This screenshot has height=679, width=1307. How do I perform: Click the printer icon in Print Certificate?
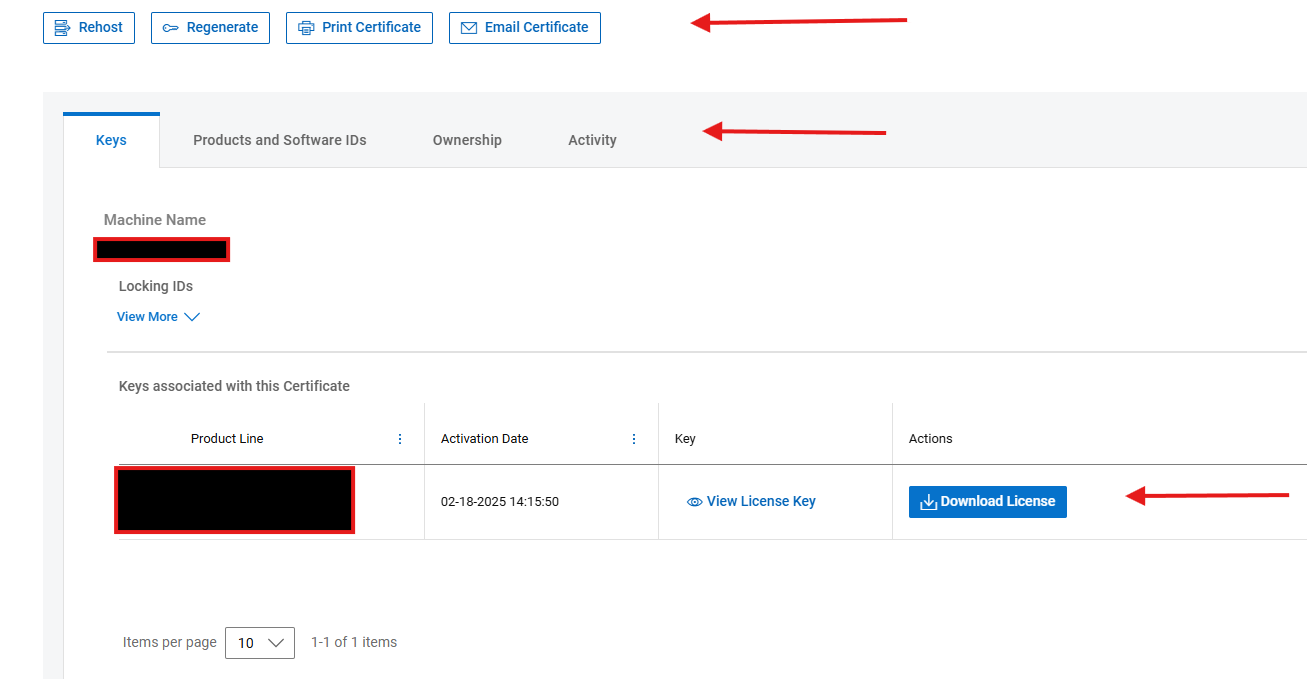(306, 27)
